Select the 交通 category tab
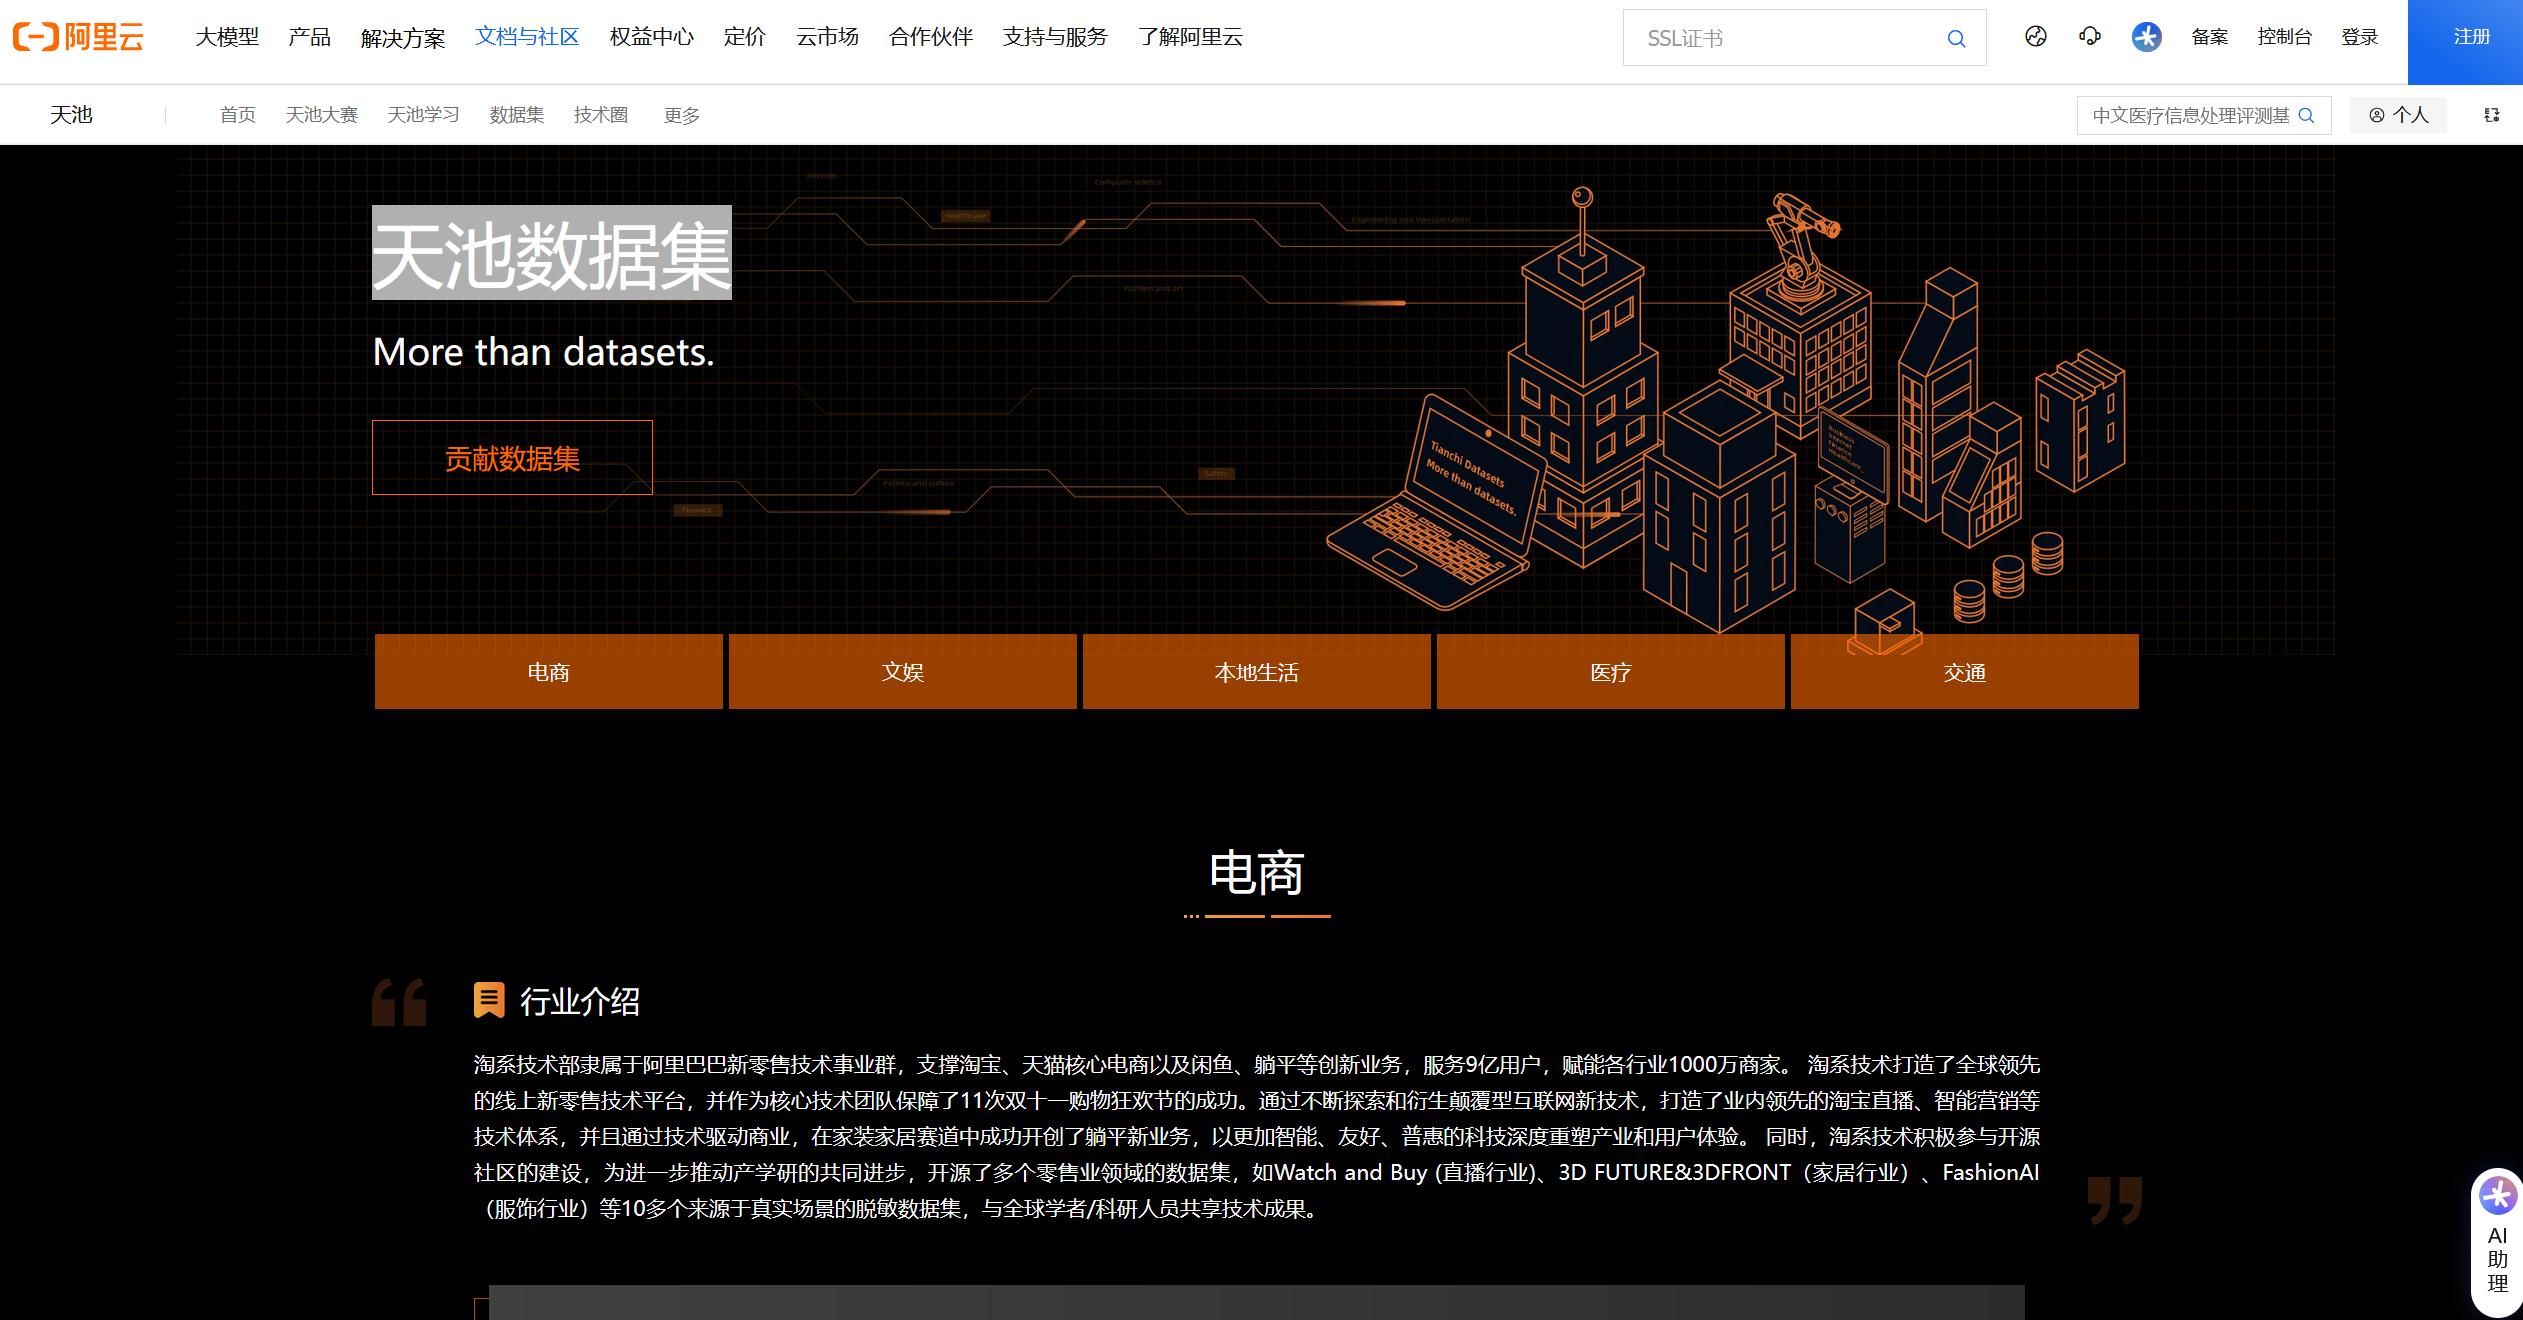This screenshot has width=2523, height=1320. point(1964,672)
